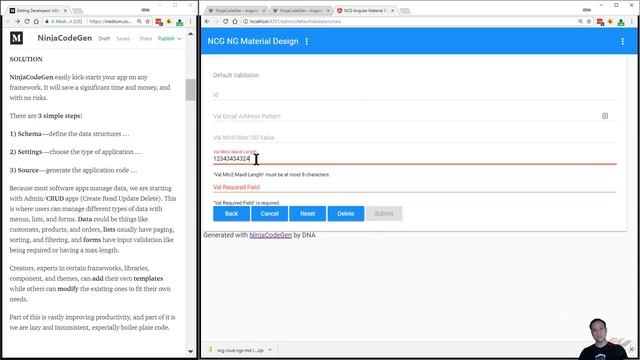The image size is (640, 360).
Task: Click the home button in the localhost window
Action: point(235,21)
